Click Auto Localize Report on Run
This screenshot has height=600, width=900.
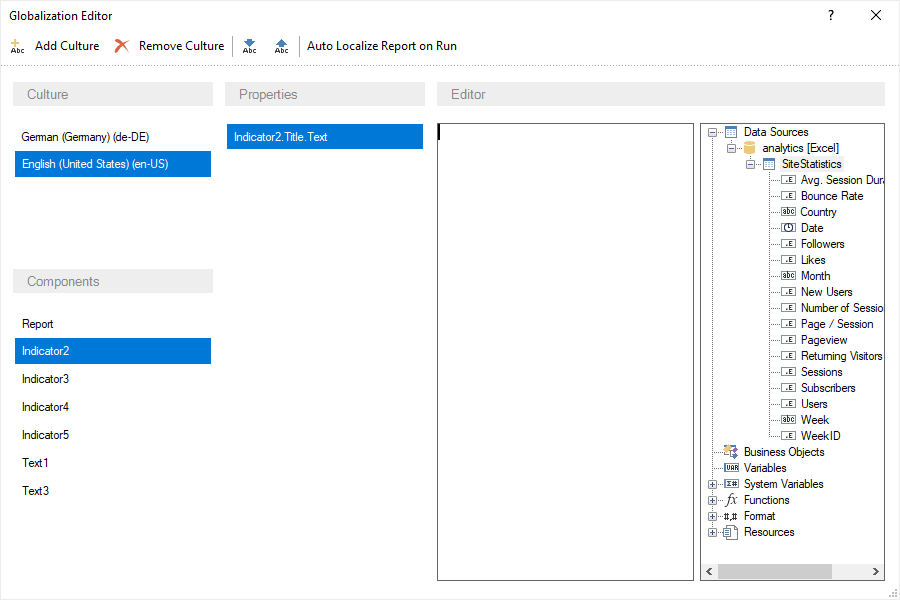tap(382, 46)
